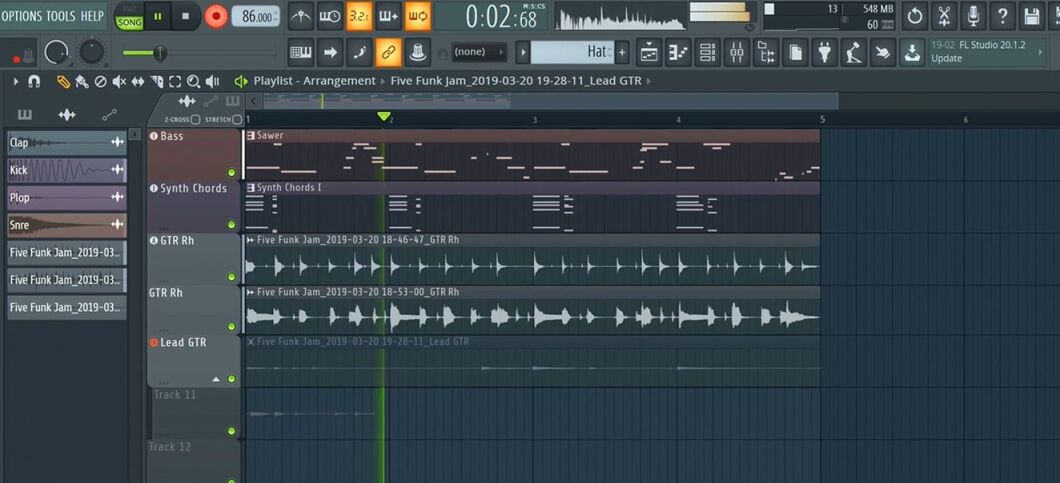Mute the Bass track
The width and height of the screenshot is (1060, 483).
click(x=231, y=172)
